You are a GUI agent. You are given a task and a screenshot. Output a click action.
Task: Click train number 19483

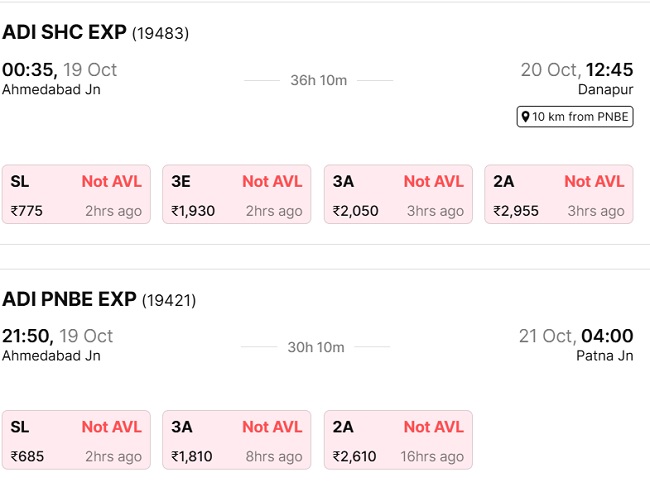pyautogui.click(x=161, y=33)
